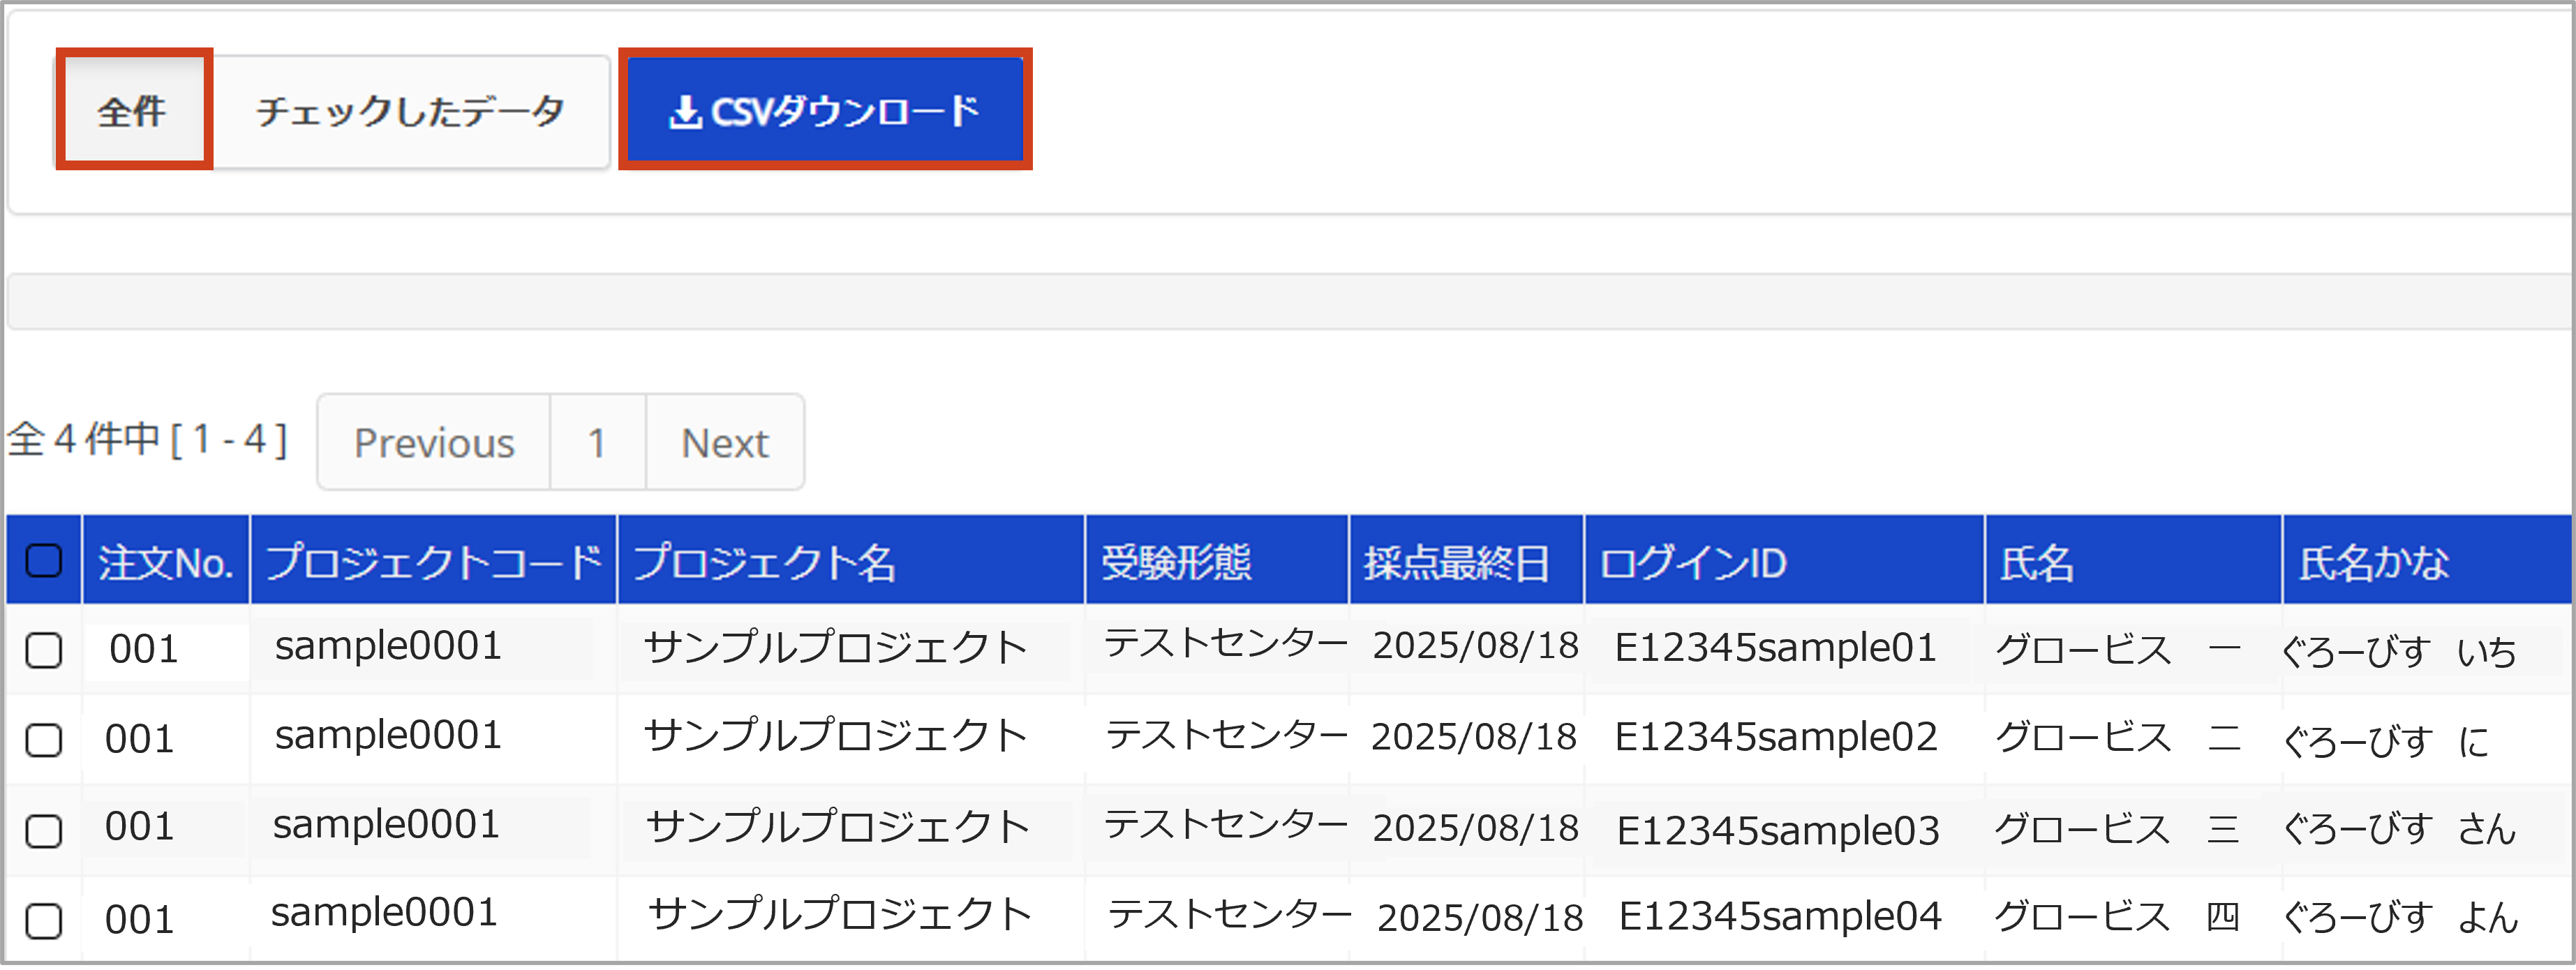The image size is (2576, 970).
Task: Check the row for E12345sample03
Action: point(44,831)
